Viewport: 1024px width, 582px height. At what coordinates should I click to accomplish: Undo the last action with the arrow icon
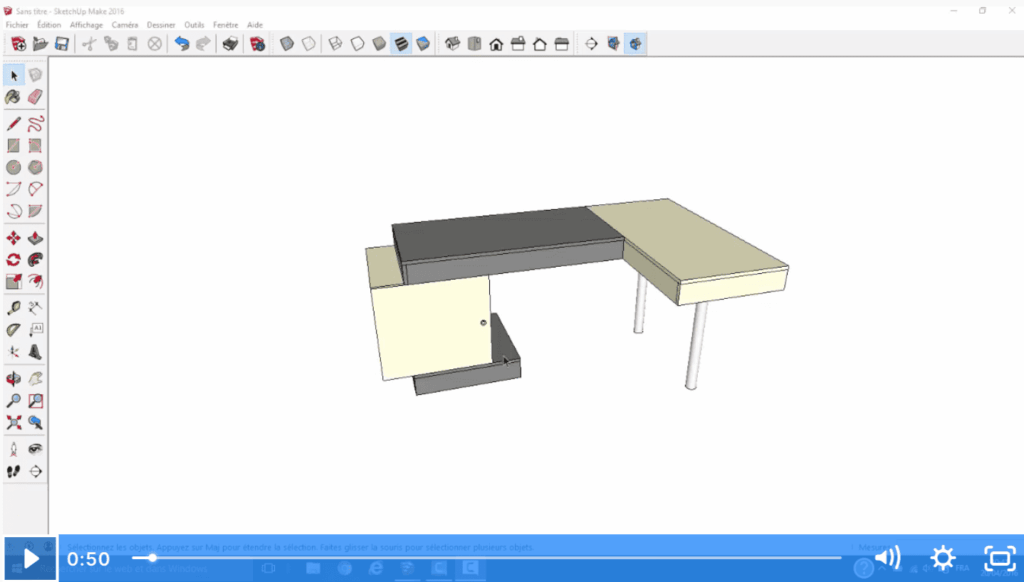[x=182, y=44]
